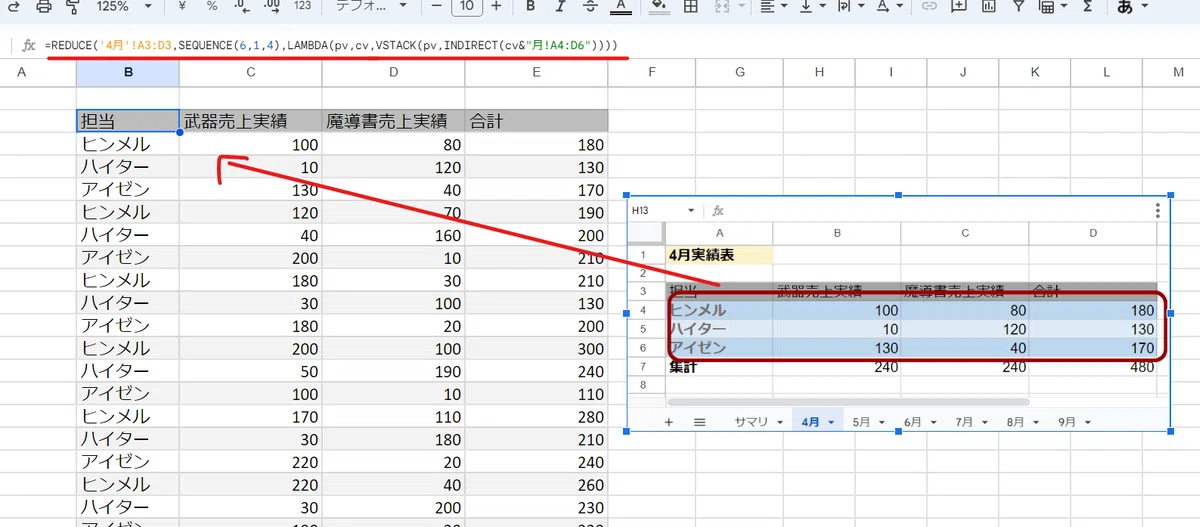Increase font size with plus button
This screenshot has width=1200, height=527.
pyautogui.click(x=496, y=6)
